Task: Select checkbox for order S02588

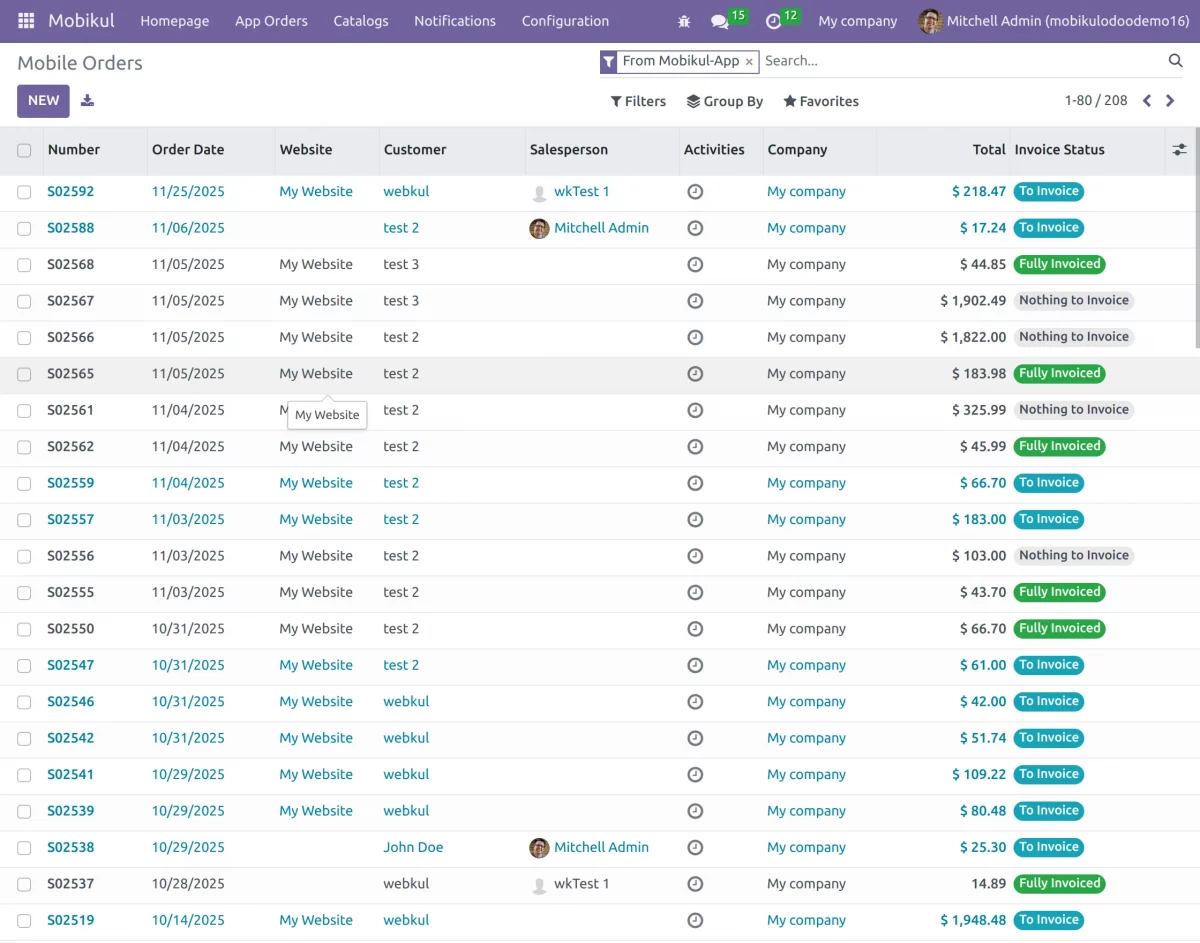Action: click(x=24, y=228)
